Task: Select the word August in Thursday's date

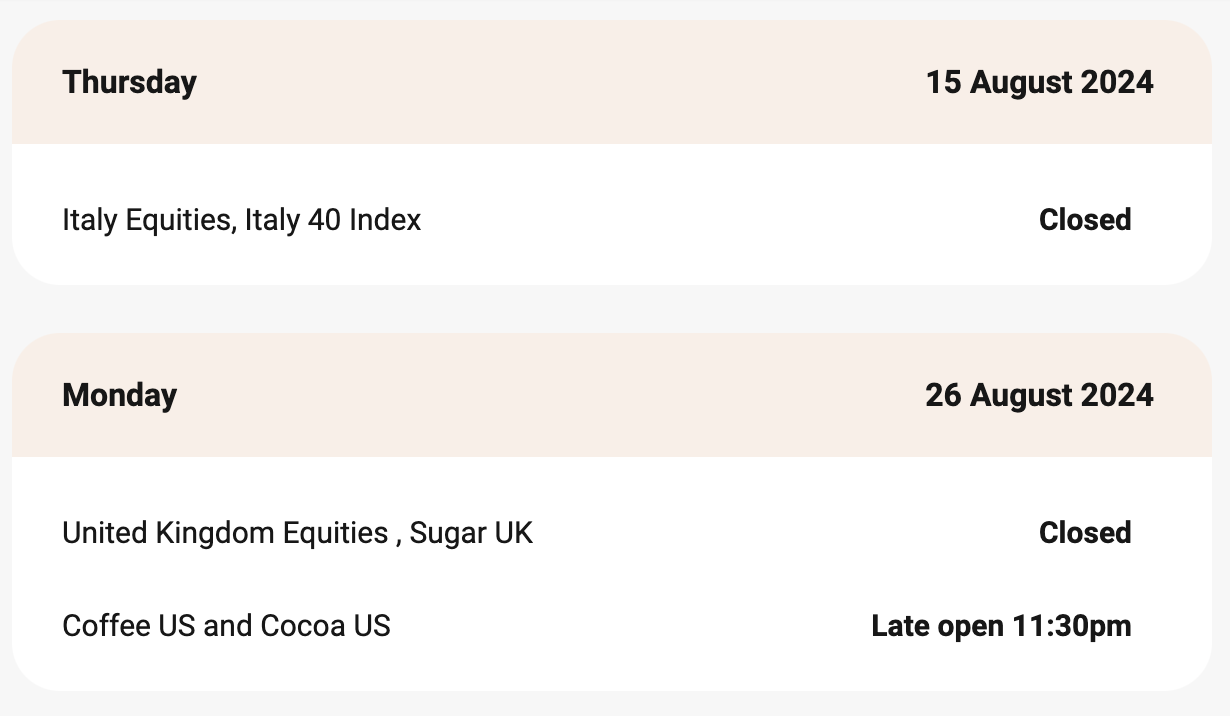Action: tap(1020, 82)
